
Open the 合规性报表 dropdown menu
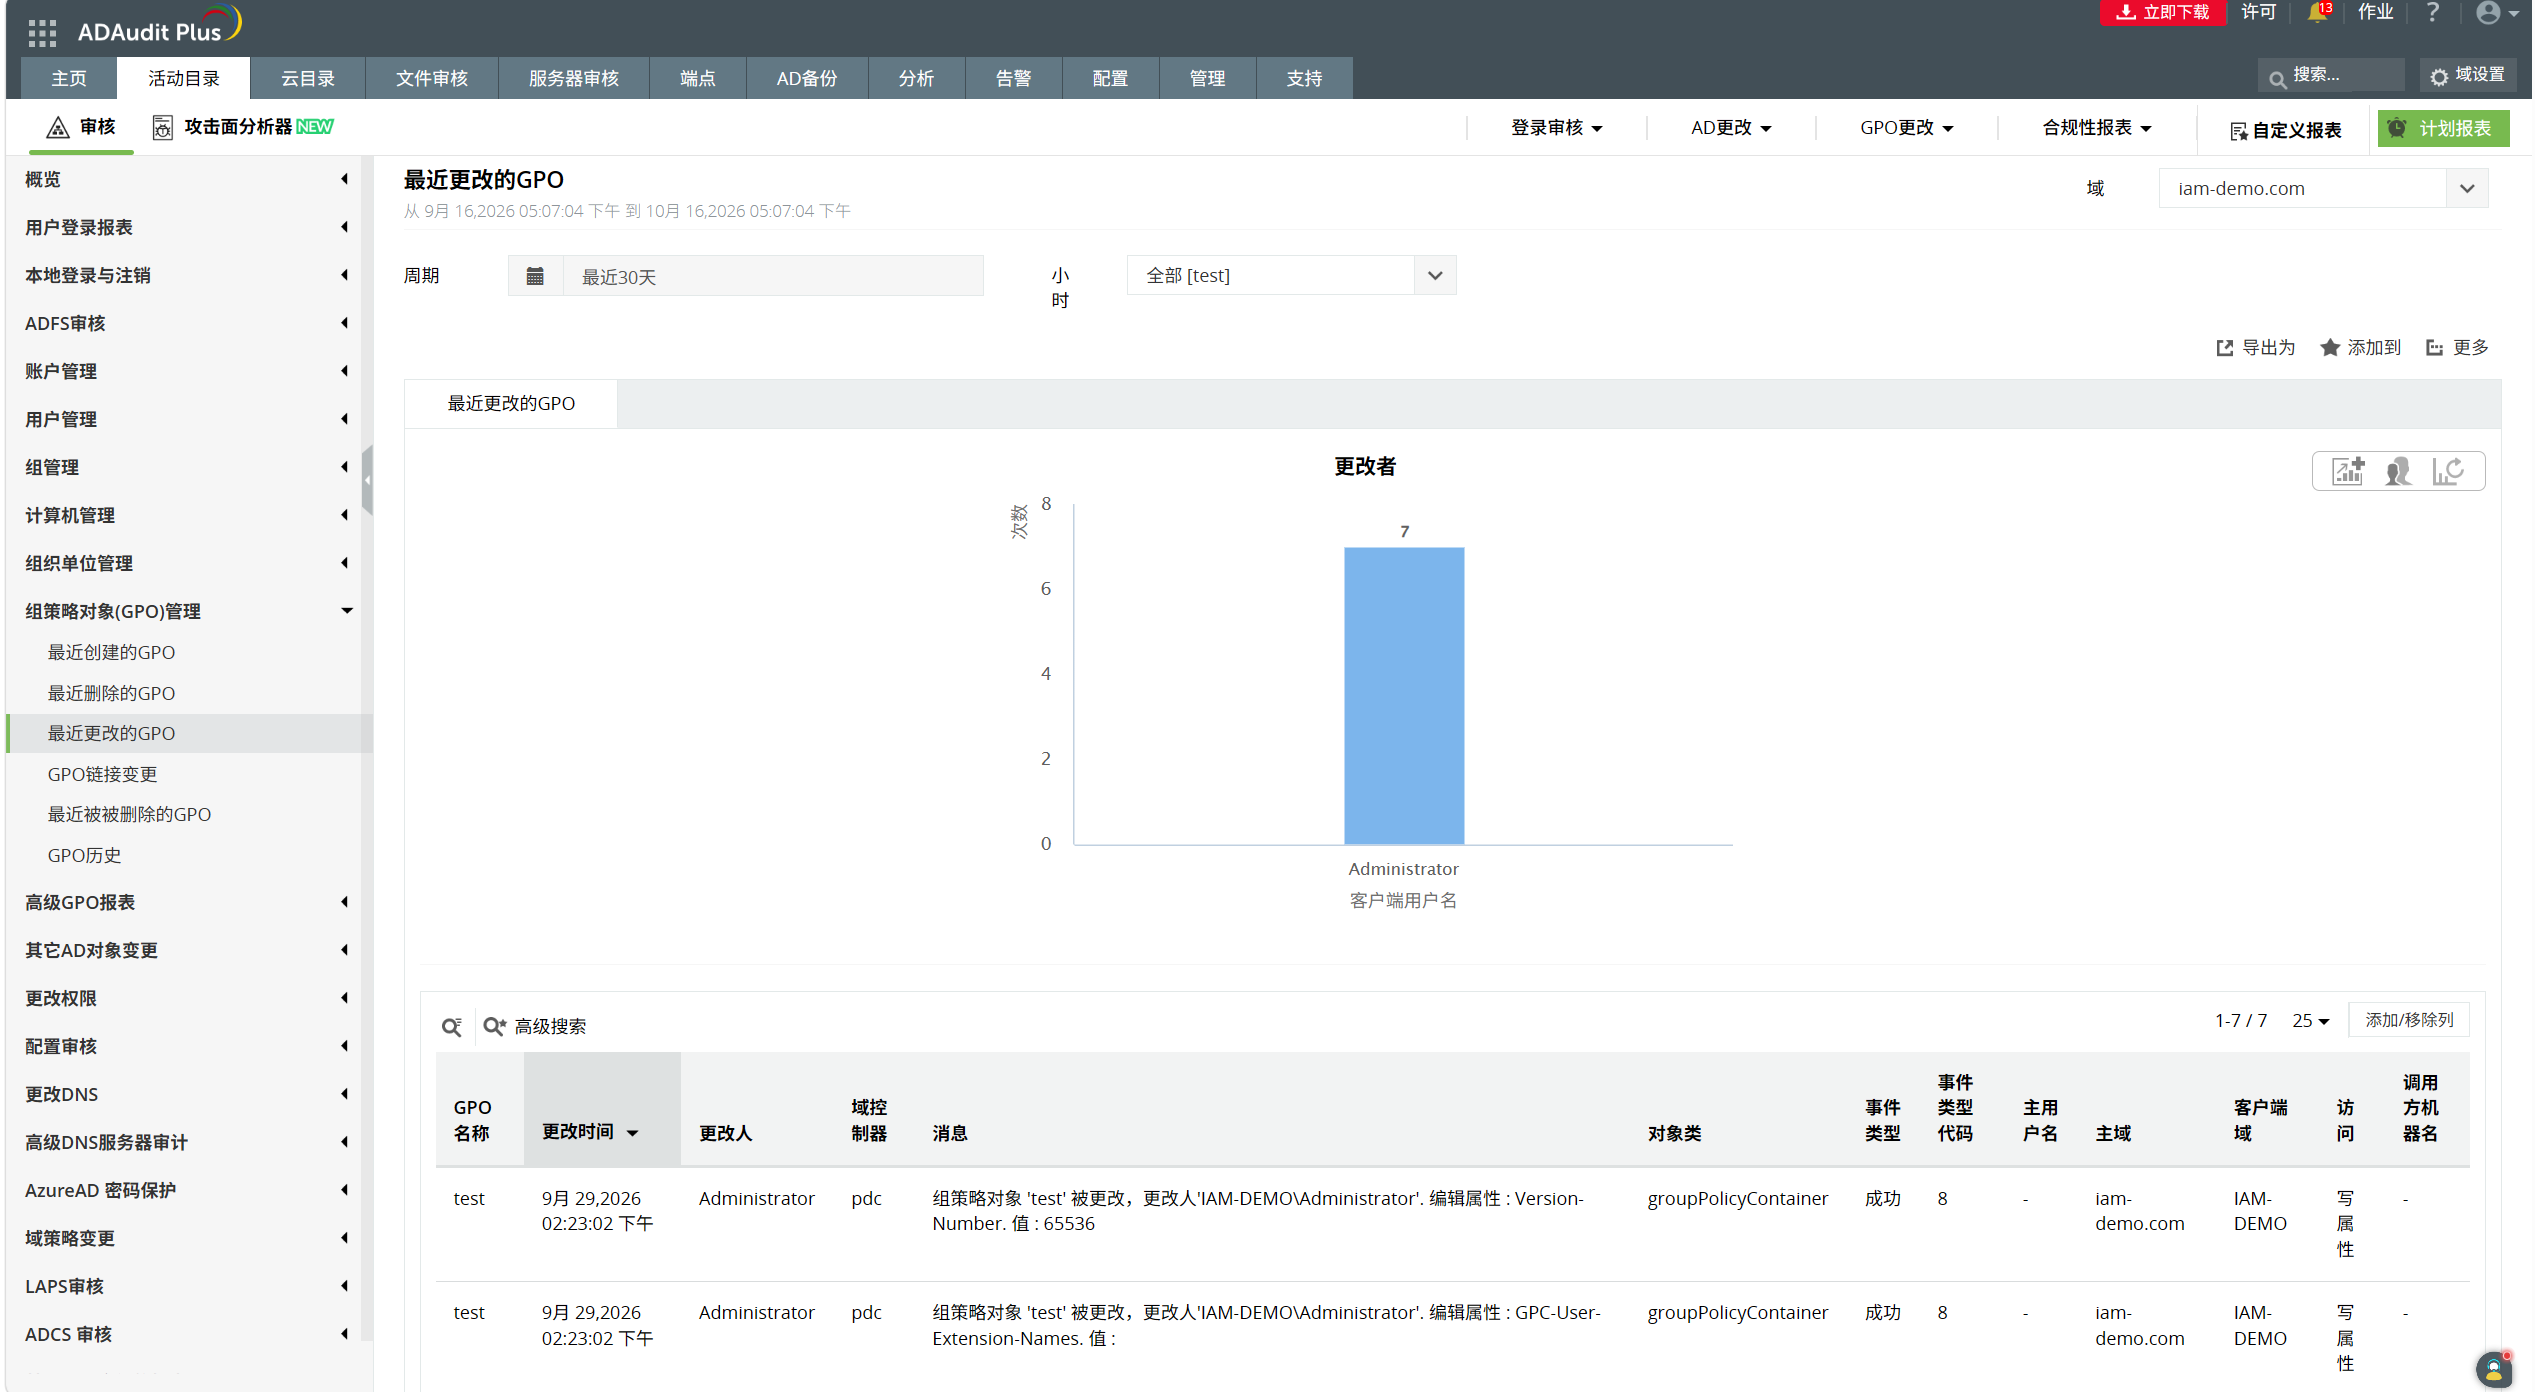[x=2096, y=128]
